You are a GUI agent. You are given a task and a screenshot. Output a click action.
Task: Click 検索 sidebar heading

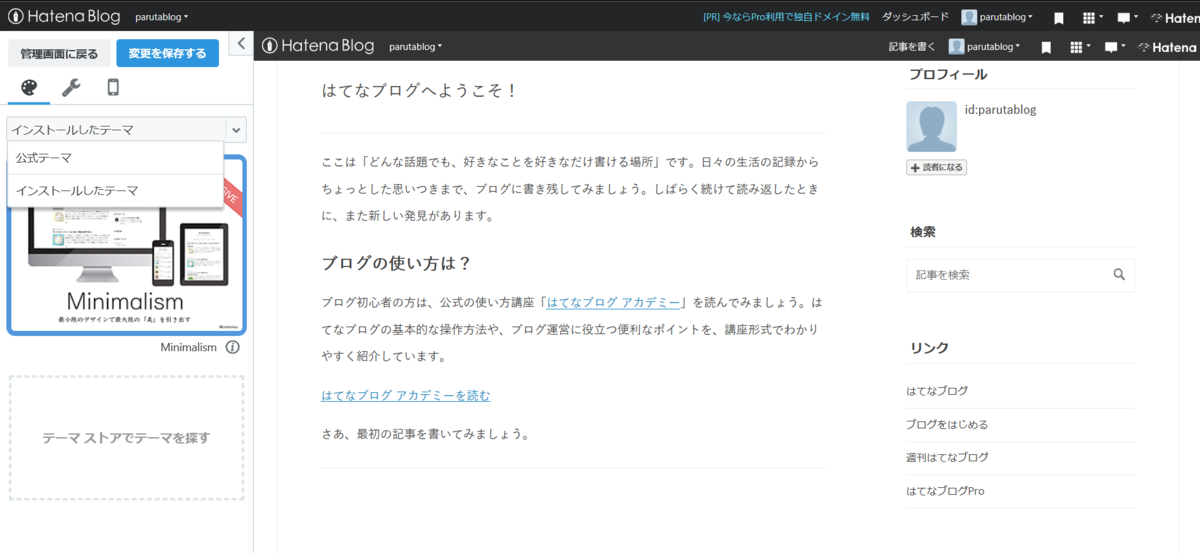click(922, 232)
